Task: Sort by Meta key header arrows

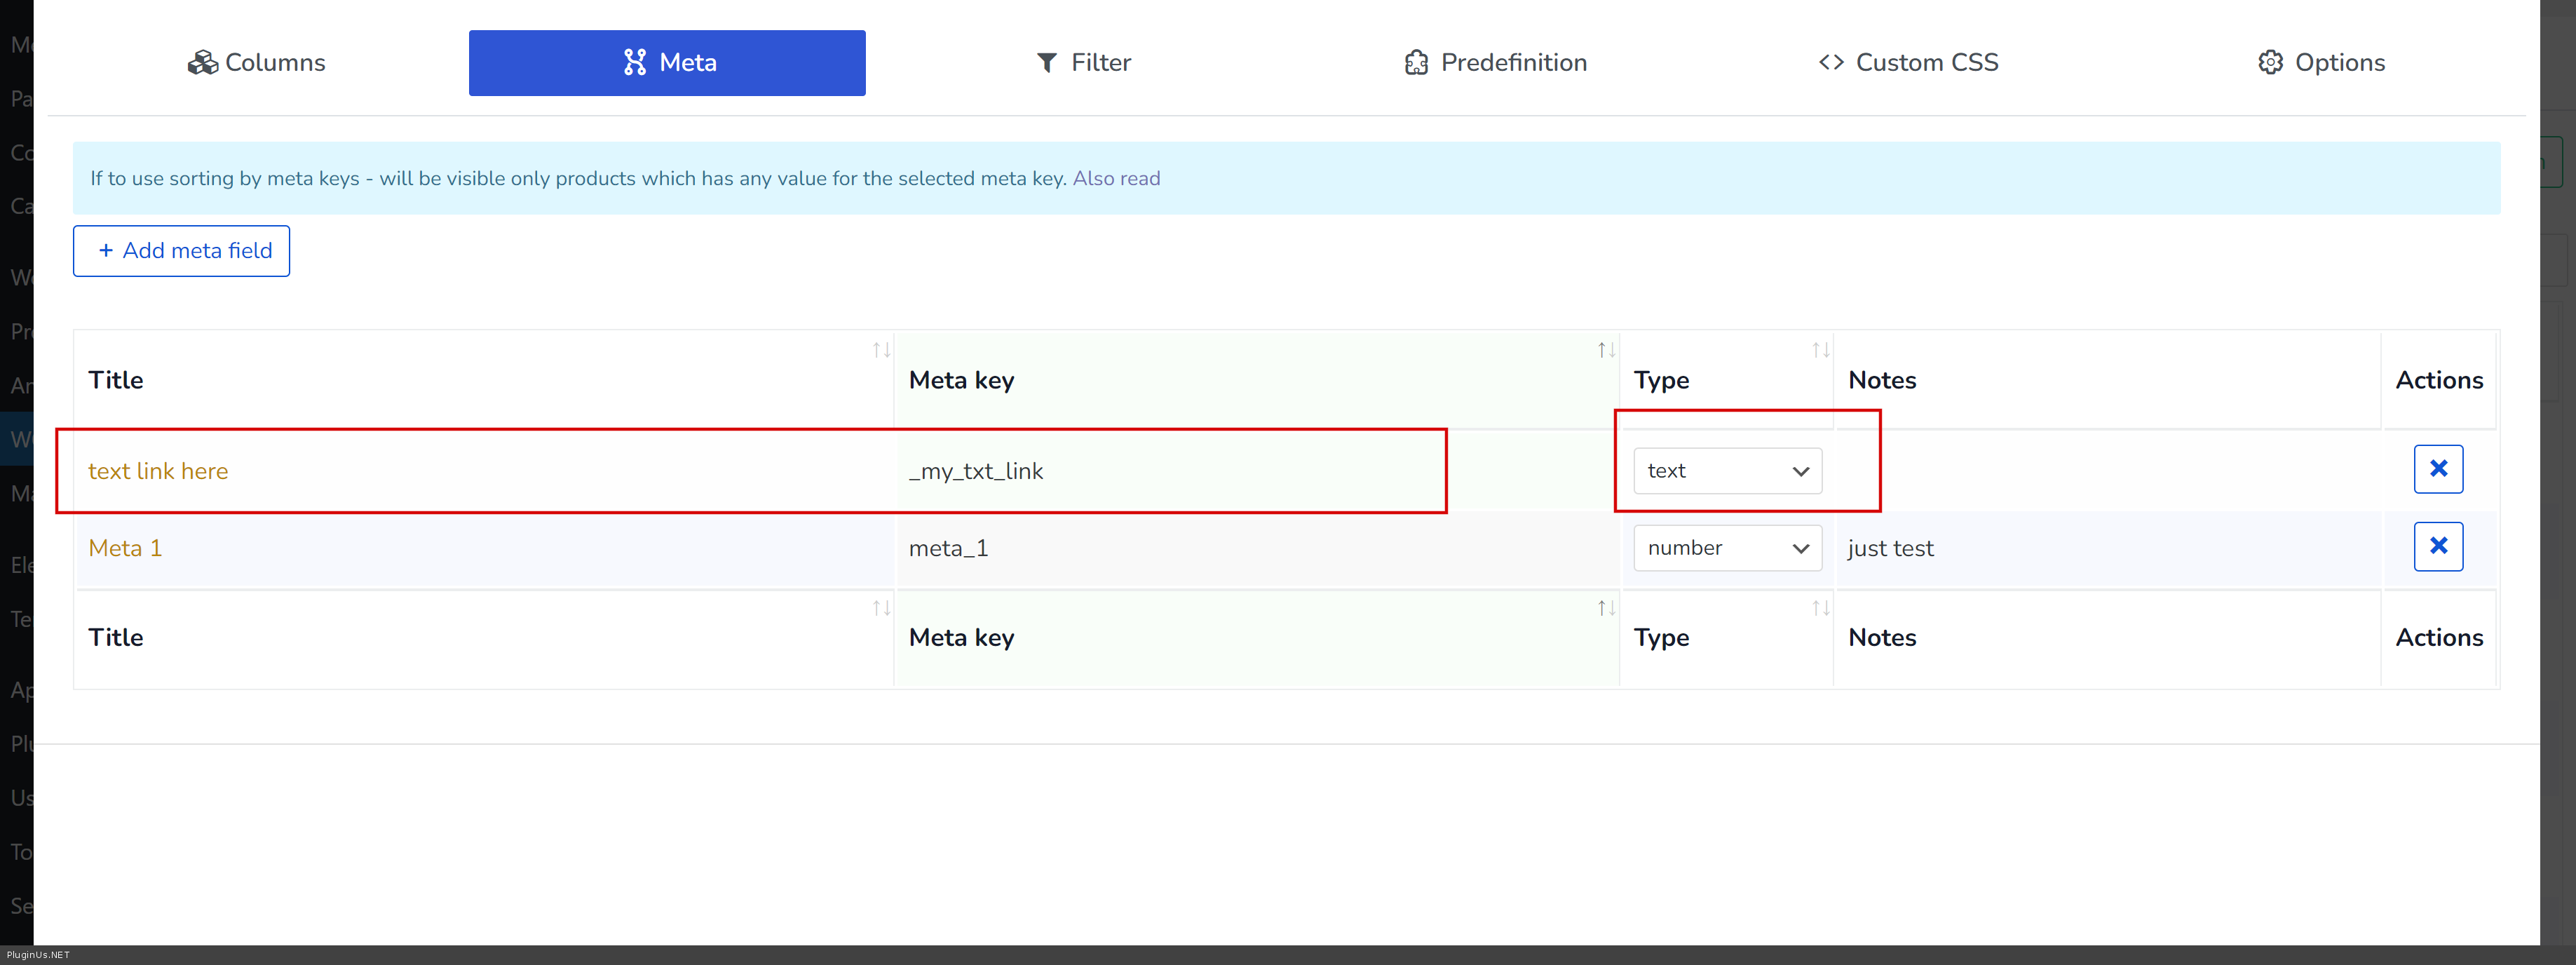Action: [x=1605, y=350]
